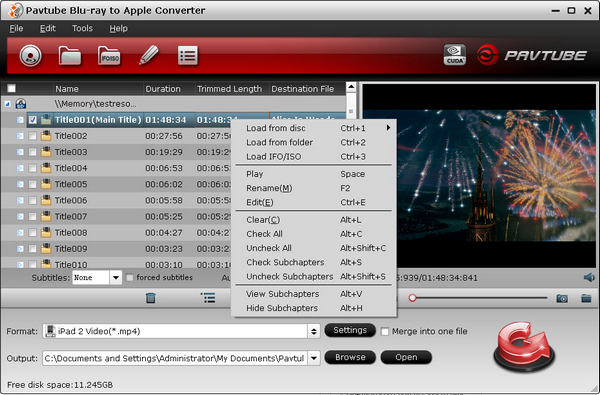Click the preview playback slider handle
The image size is (600, 395).
coord(412,298)
